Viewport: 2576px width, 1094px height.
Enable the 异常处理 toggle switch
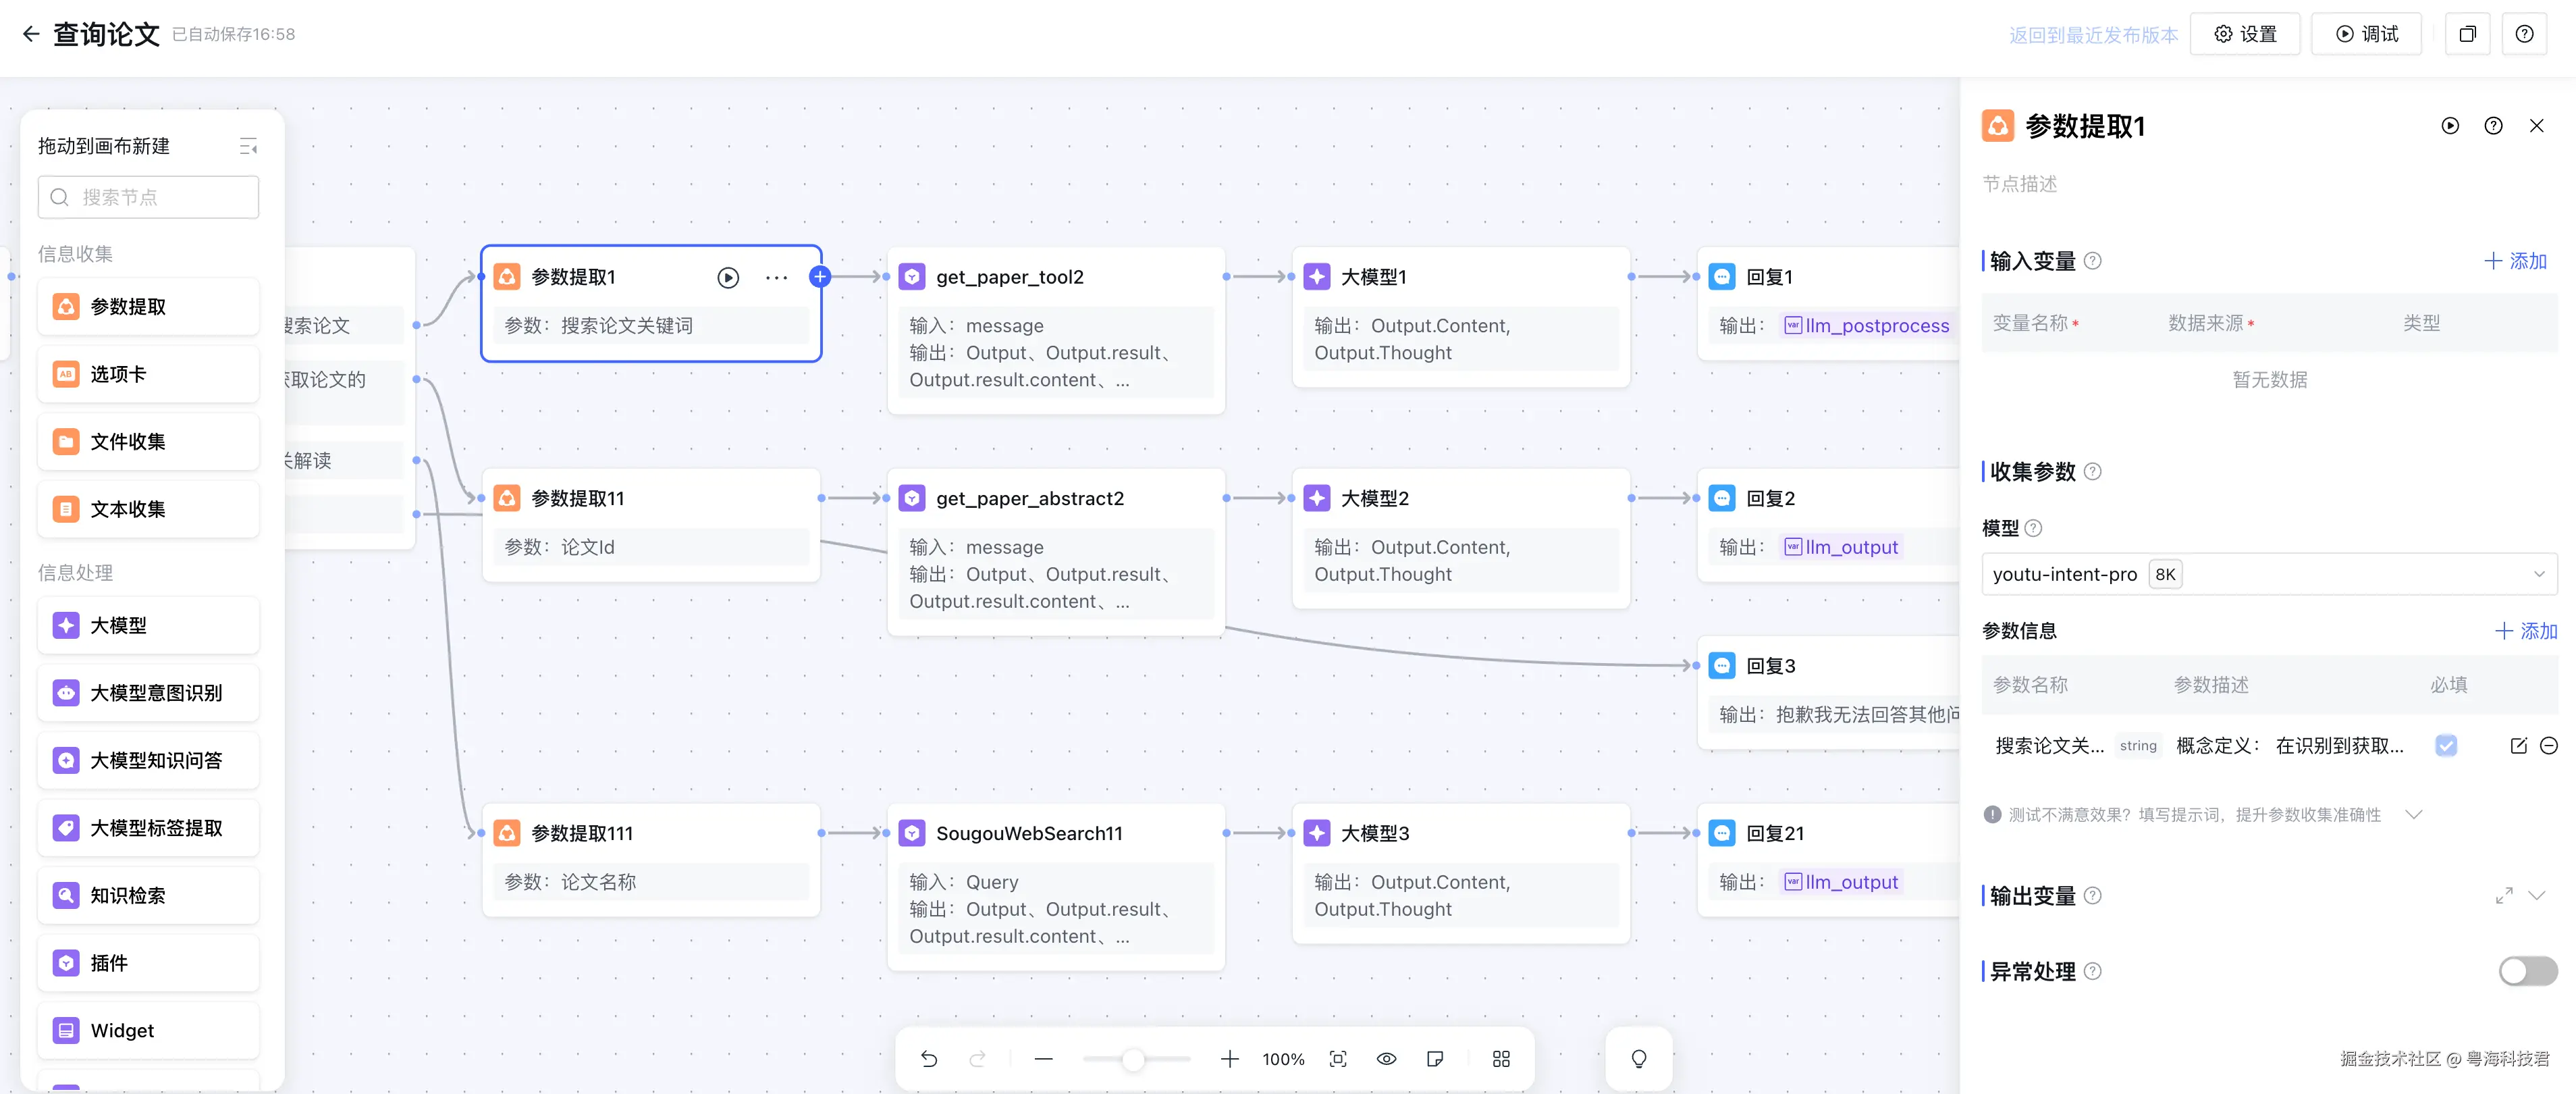tap(2527, 971)
